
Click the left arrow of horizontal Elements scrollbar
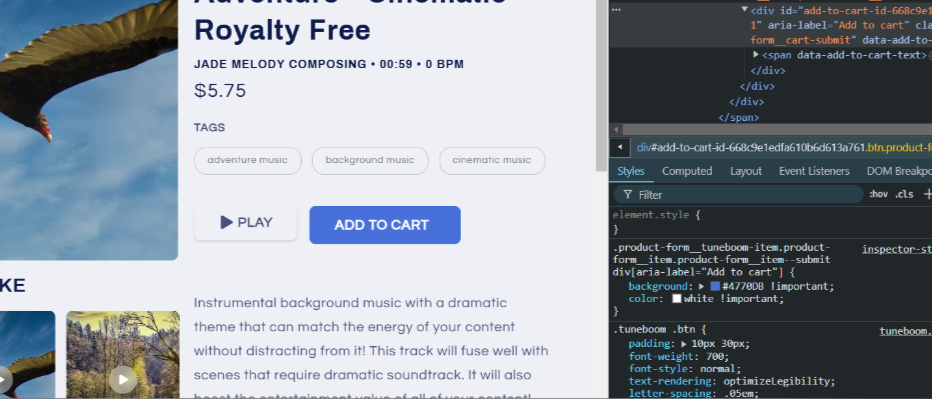616,129
